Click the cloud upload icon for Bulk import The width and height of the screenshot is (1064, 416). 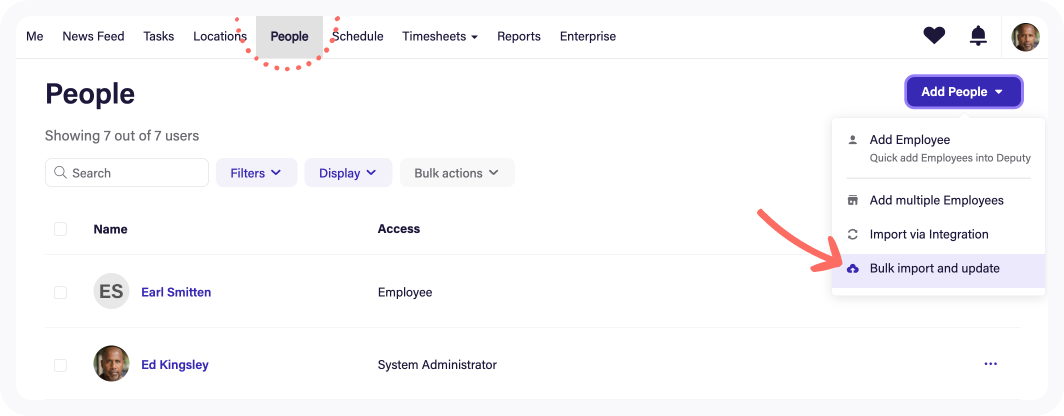point(853,269)
